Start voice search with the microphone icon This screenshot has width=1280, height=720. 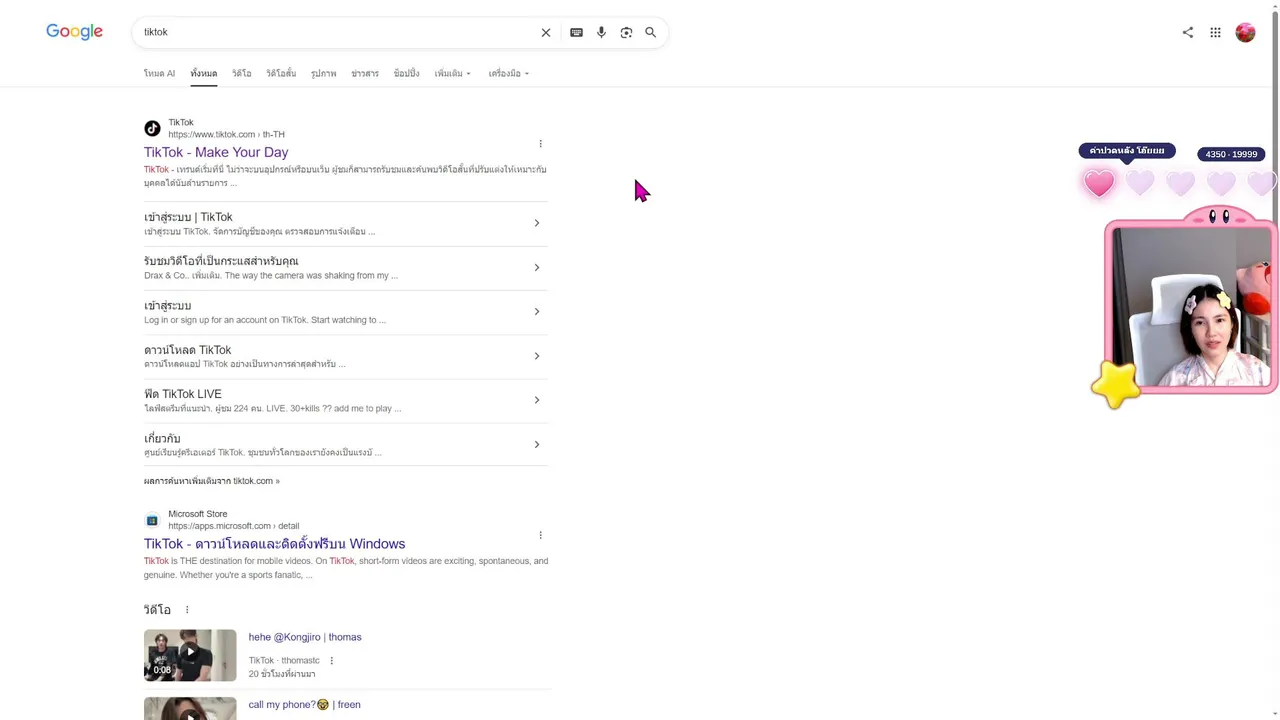601,33
